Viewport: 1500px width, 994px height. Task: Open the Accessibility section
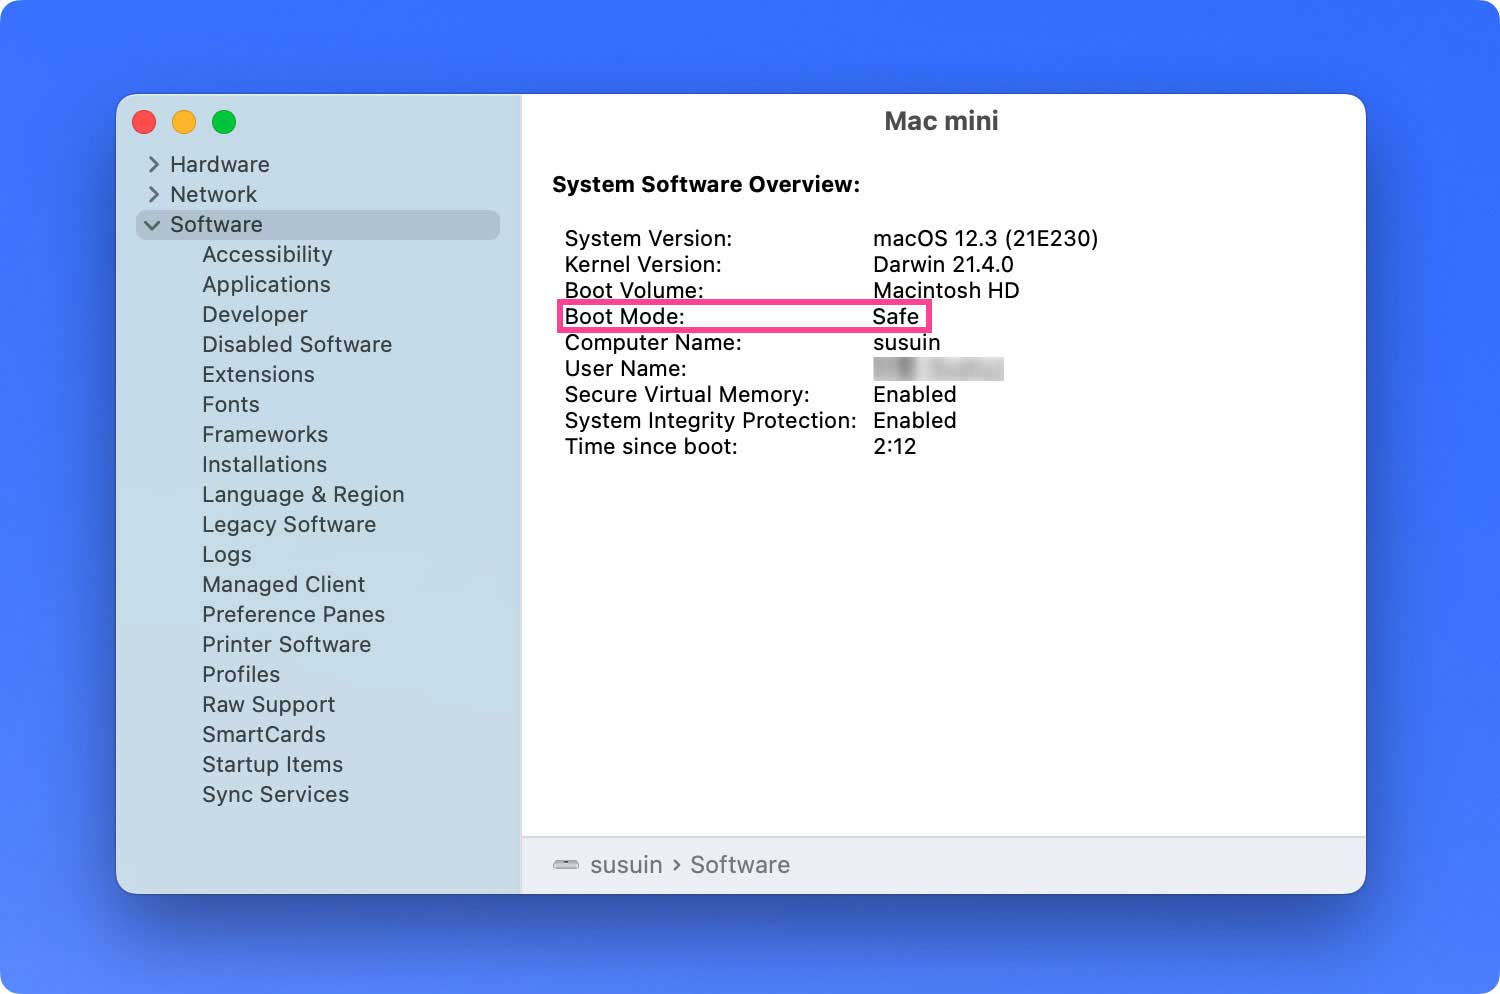click(267, 255)
